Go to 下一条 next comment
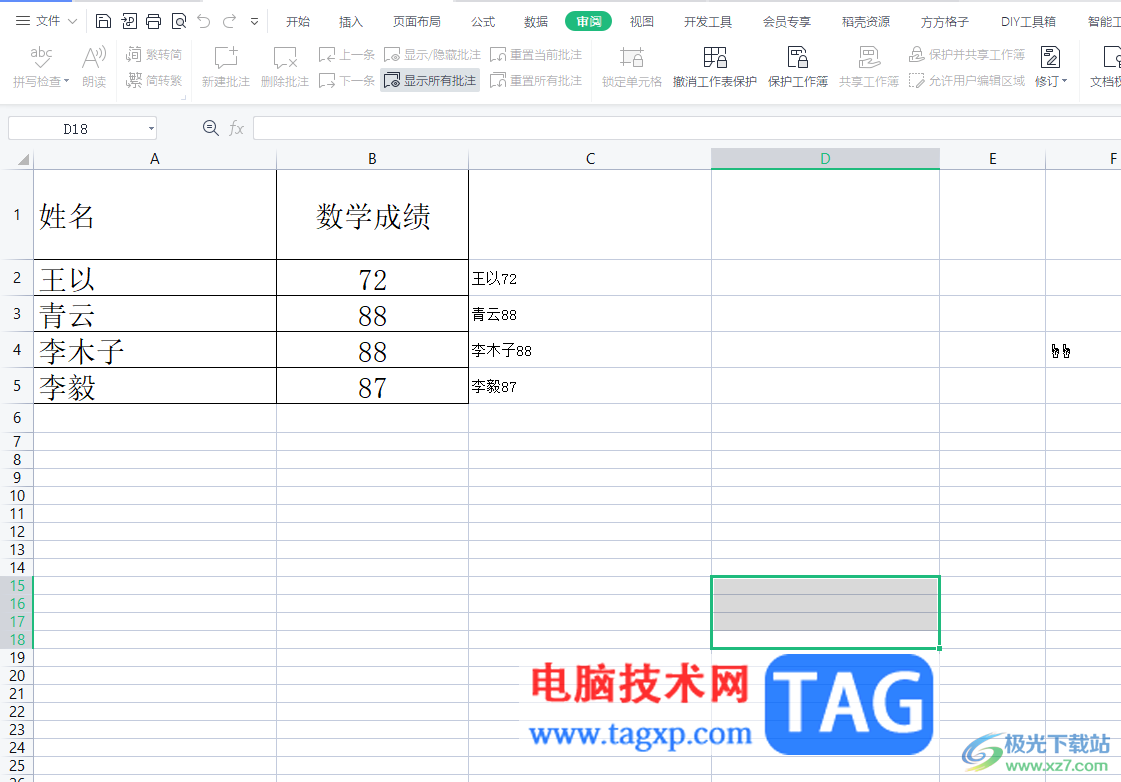Image resolution: width=1121 pixels, height=782 pixels. point(347,81)
